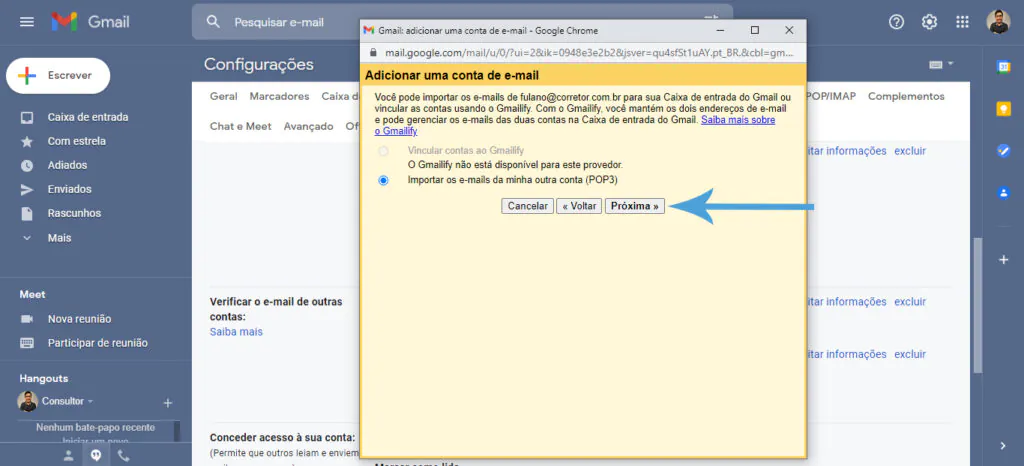Viewport: 1024px width, 466px height.
Task: Click the Gmail logo
Action: pyautogui.click(x=91, y=22)
